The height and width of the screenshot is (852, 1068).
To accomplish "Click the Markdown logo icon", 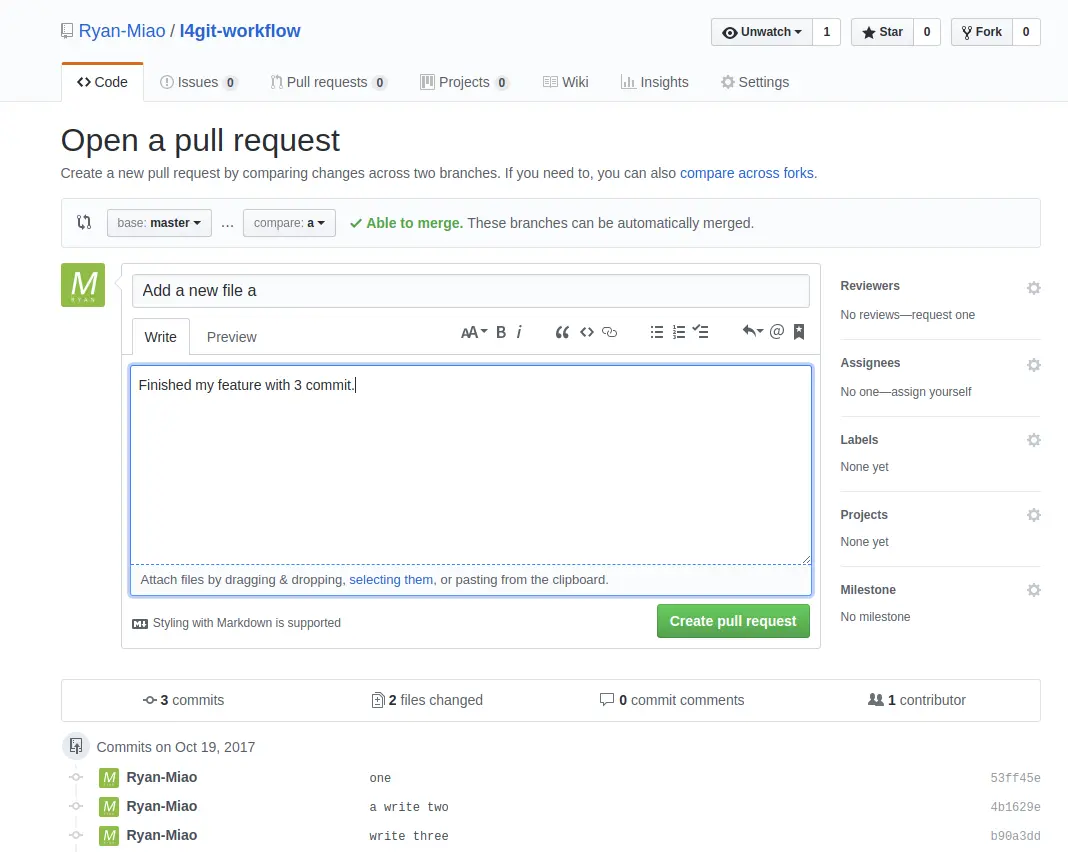I will tap(140, 624).
